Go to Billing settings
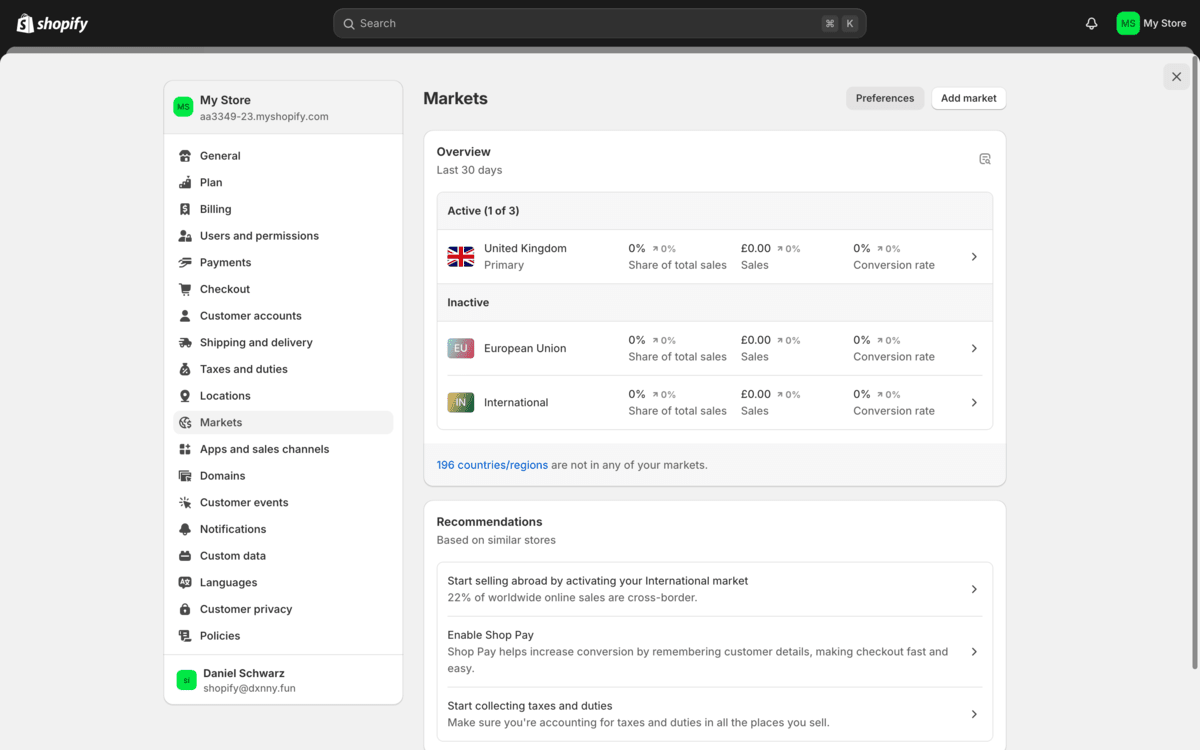This screenshot has height=750, width=1200. pos(215,208)
